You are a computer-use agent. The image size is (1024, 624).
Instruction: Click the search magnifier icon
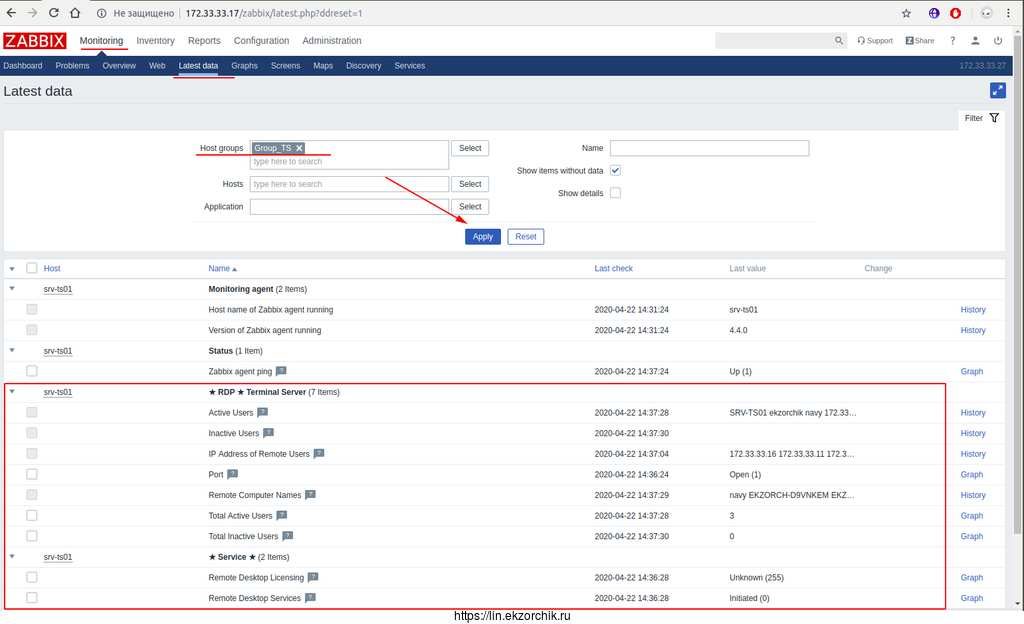[x=839, y=41]
